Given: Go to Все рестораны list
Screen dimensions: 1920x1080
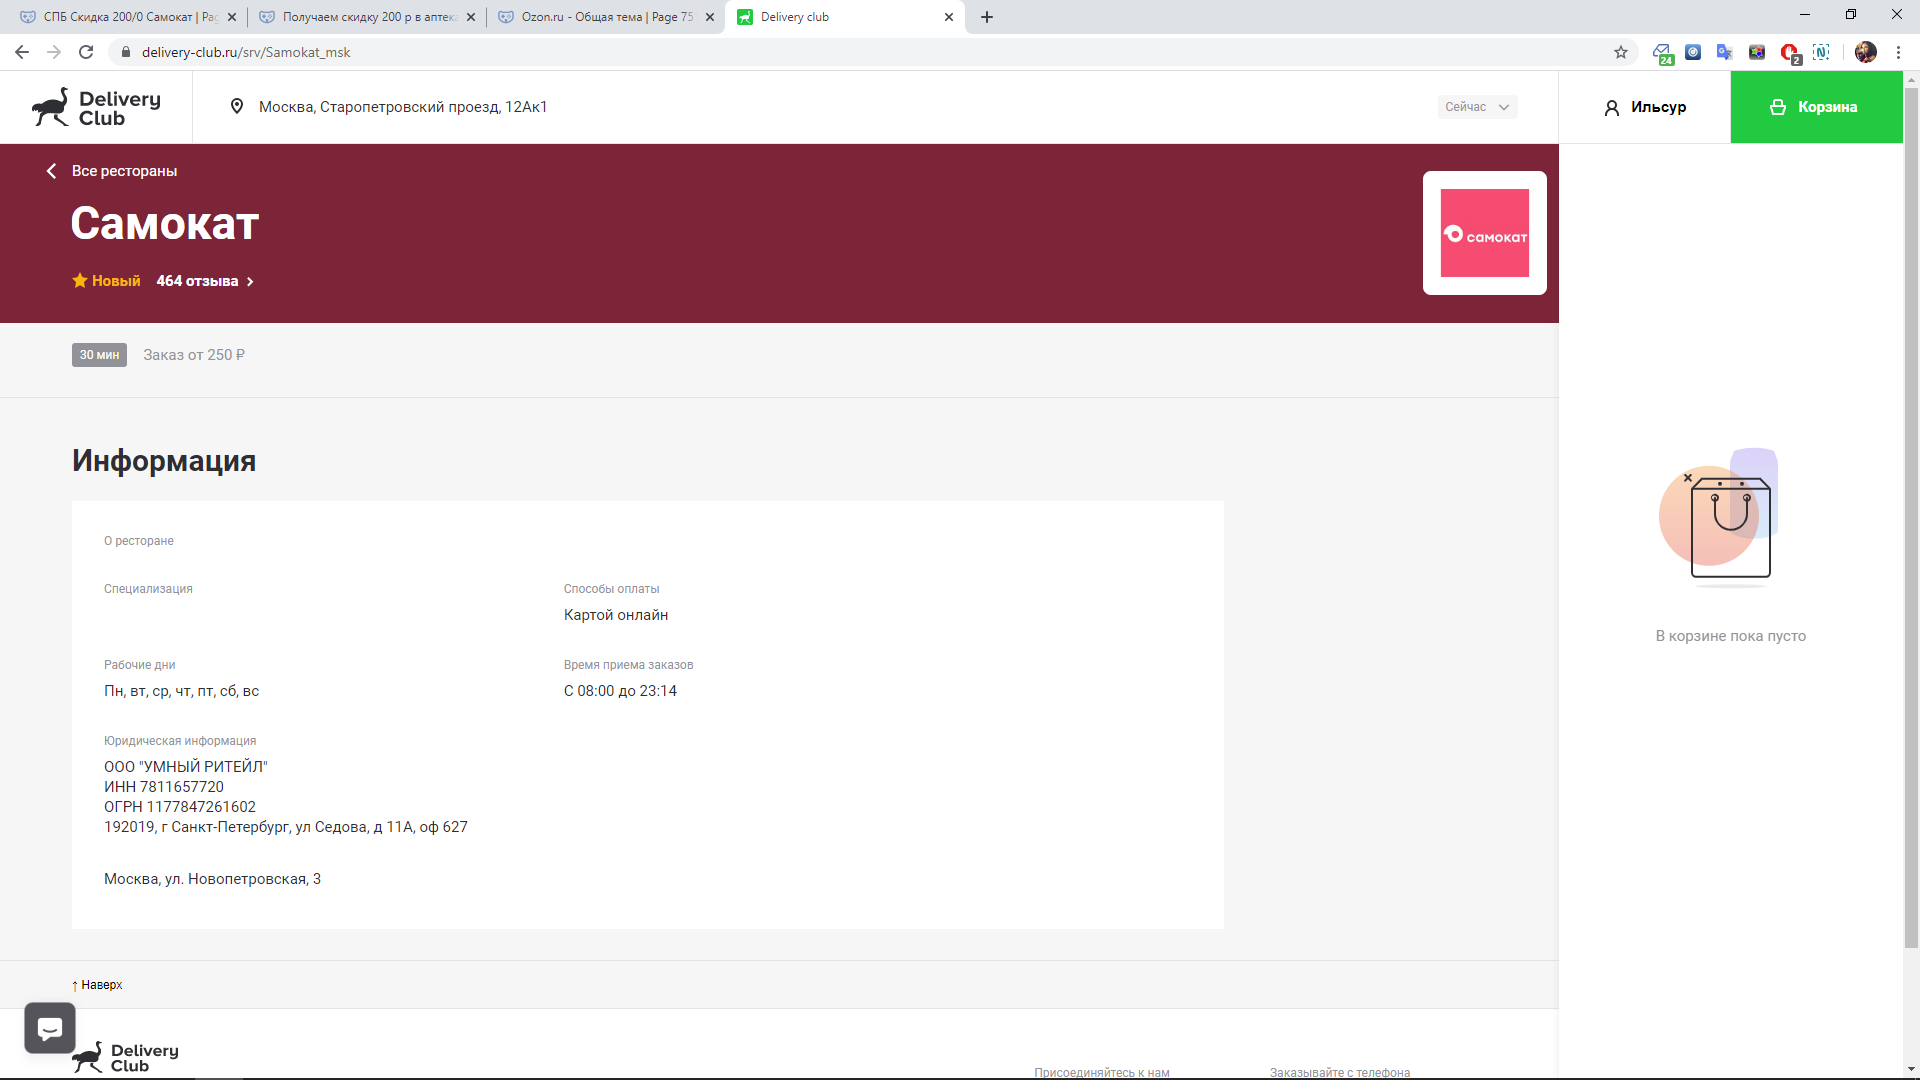Looking at the screenshot, I should coord(124,171).
